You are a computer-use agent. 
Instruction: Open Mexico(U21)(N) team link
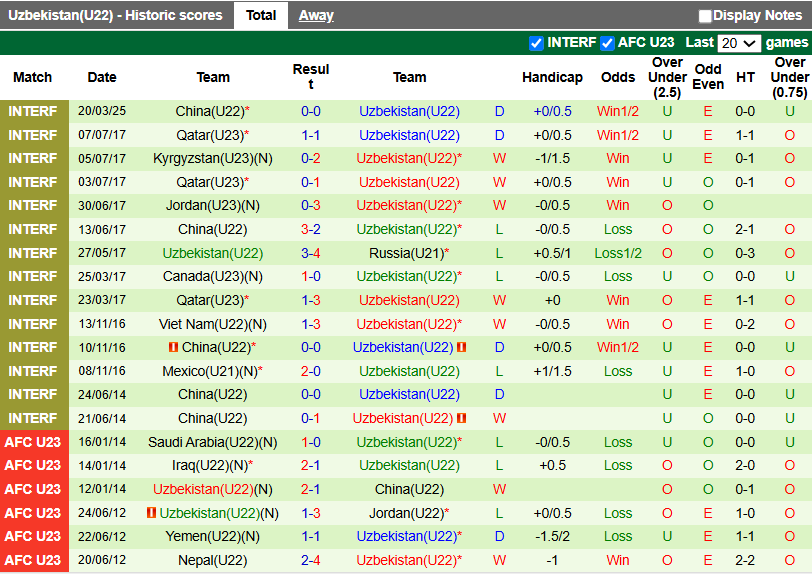coord(210,371)
